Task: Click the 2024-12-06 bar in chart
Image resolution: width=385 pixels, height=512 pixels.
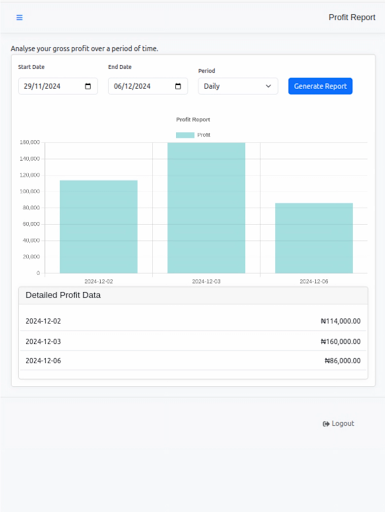Action: pos(314,238)
